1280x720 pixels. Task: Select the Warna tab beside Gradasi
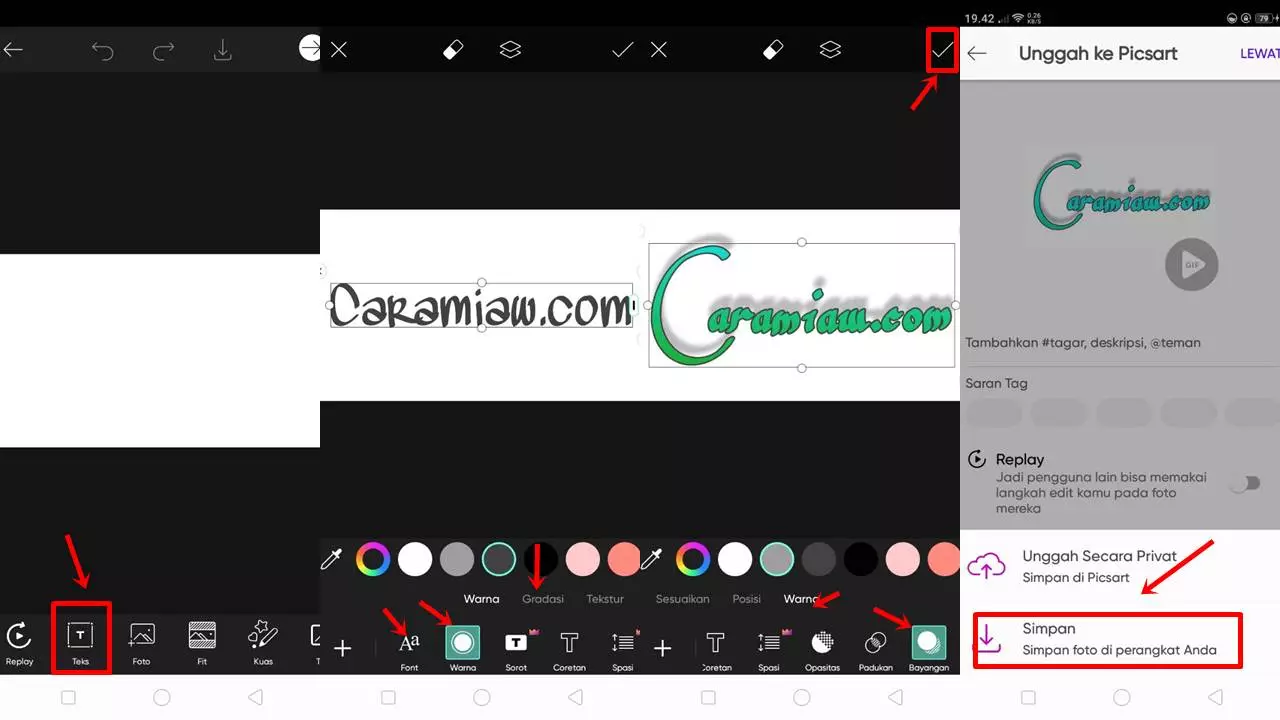click(x=482, y=599)
